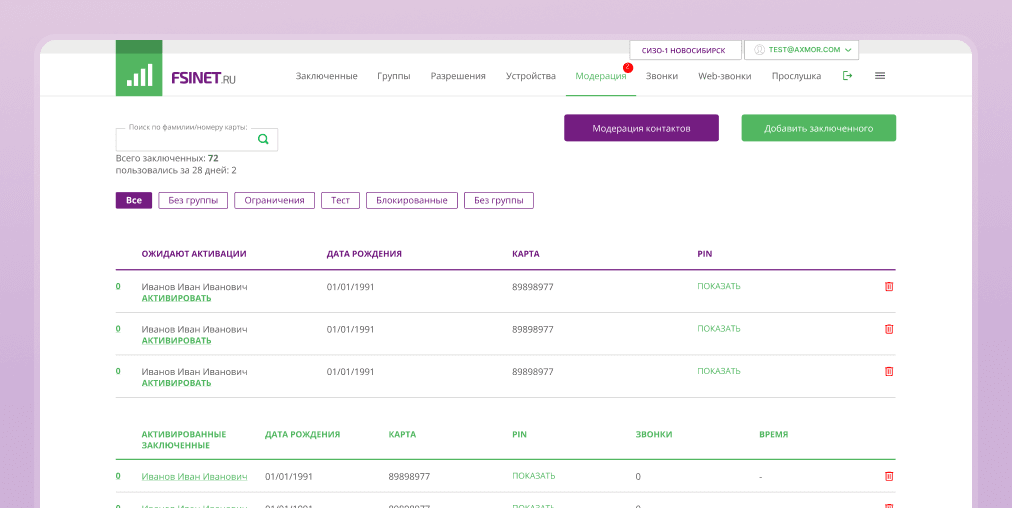Click the Добавить заключенного button

click(818, 128)
